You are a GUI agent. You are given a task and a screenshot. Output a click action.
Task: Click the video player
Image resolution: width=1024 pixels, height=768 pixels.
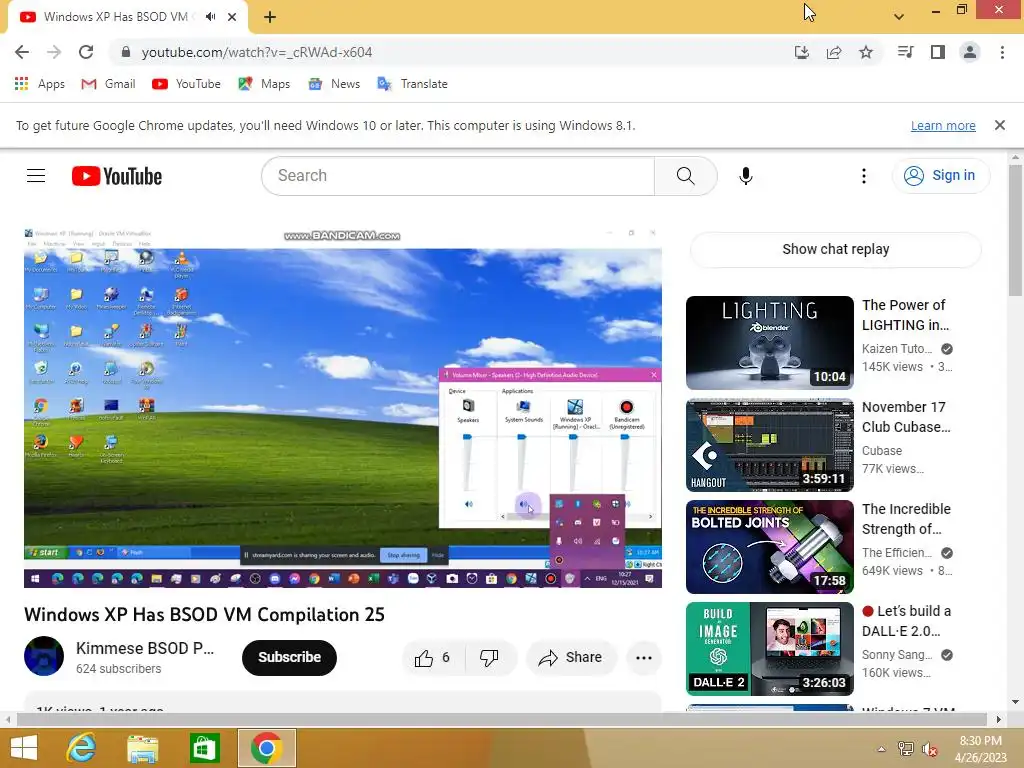(x=343, y=408)
